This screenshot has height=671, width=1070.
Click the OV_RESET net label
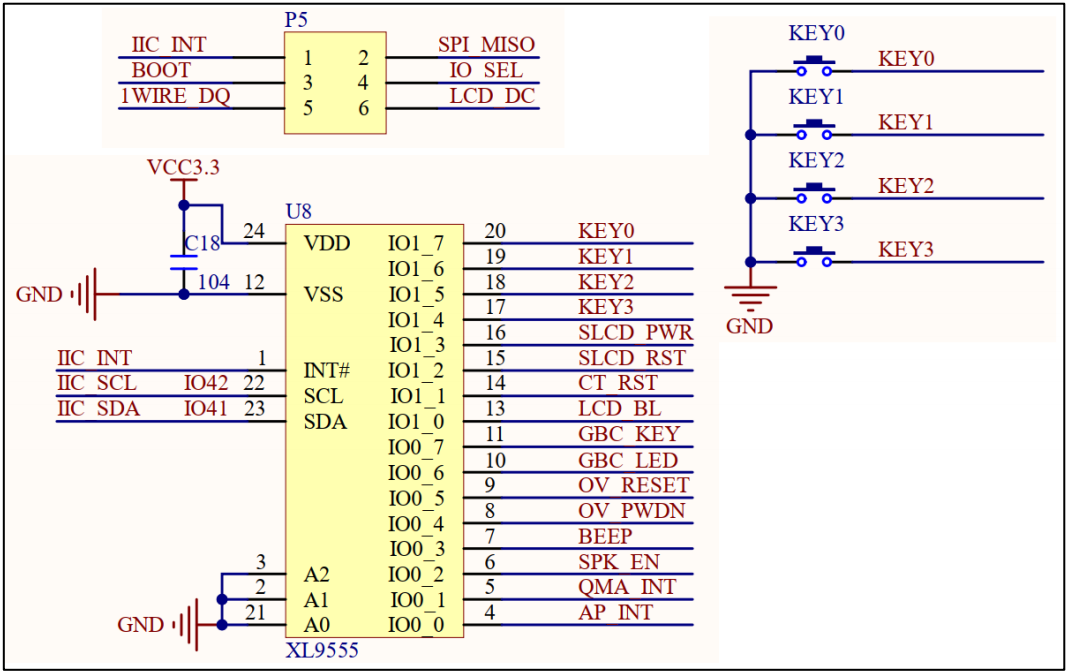[x=634, y=485]
